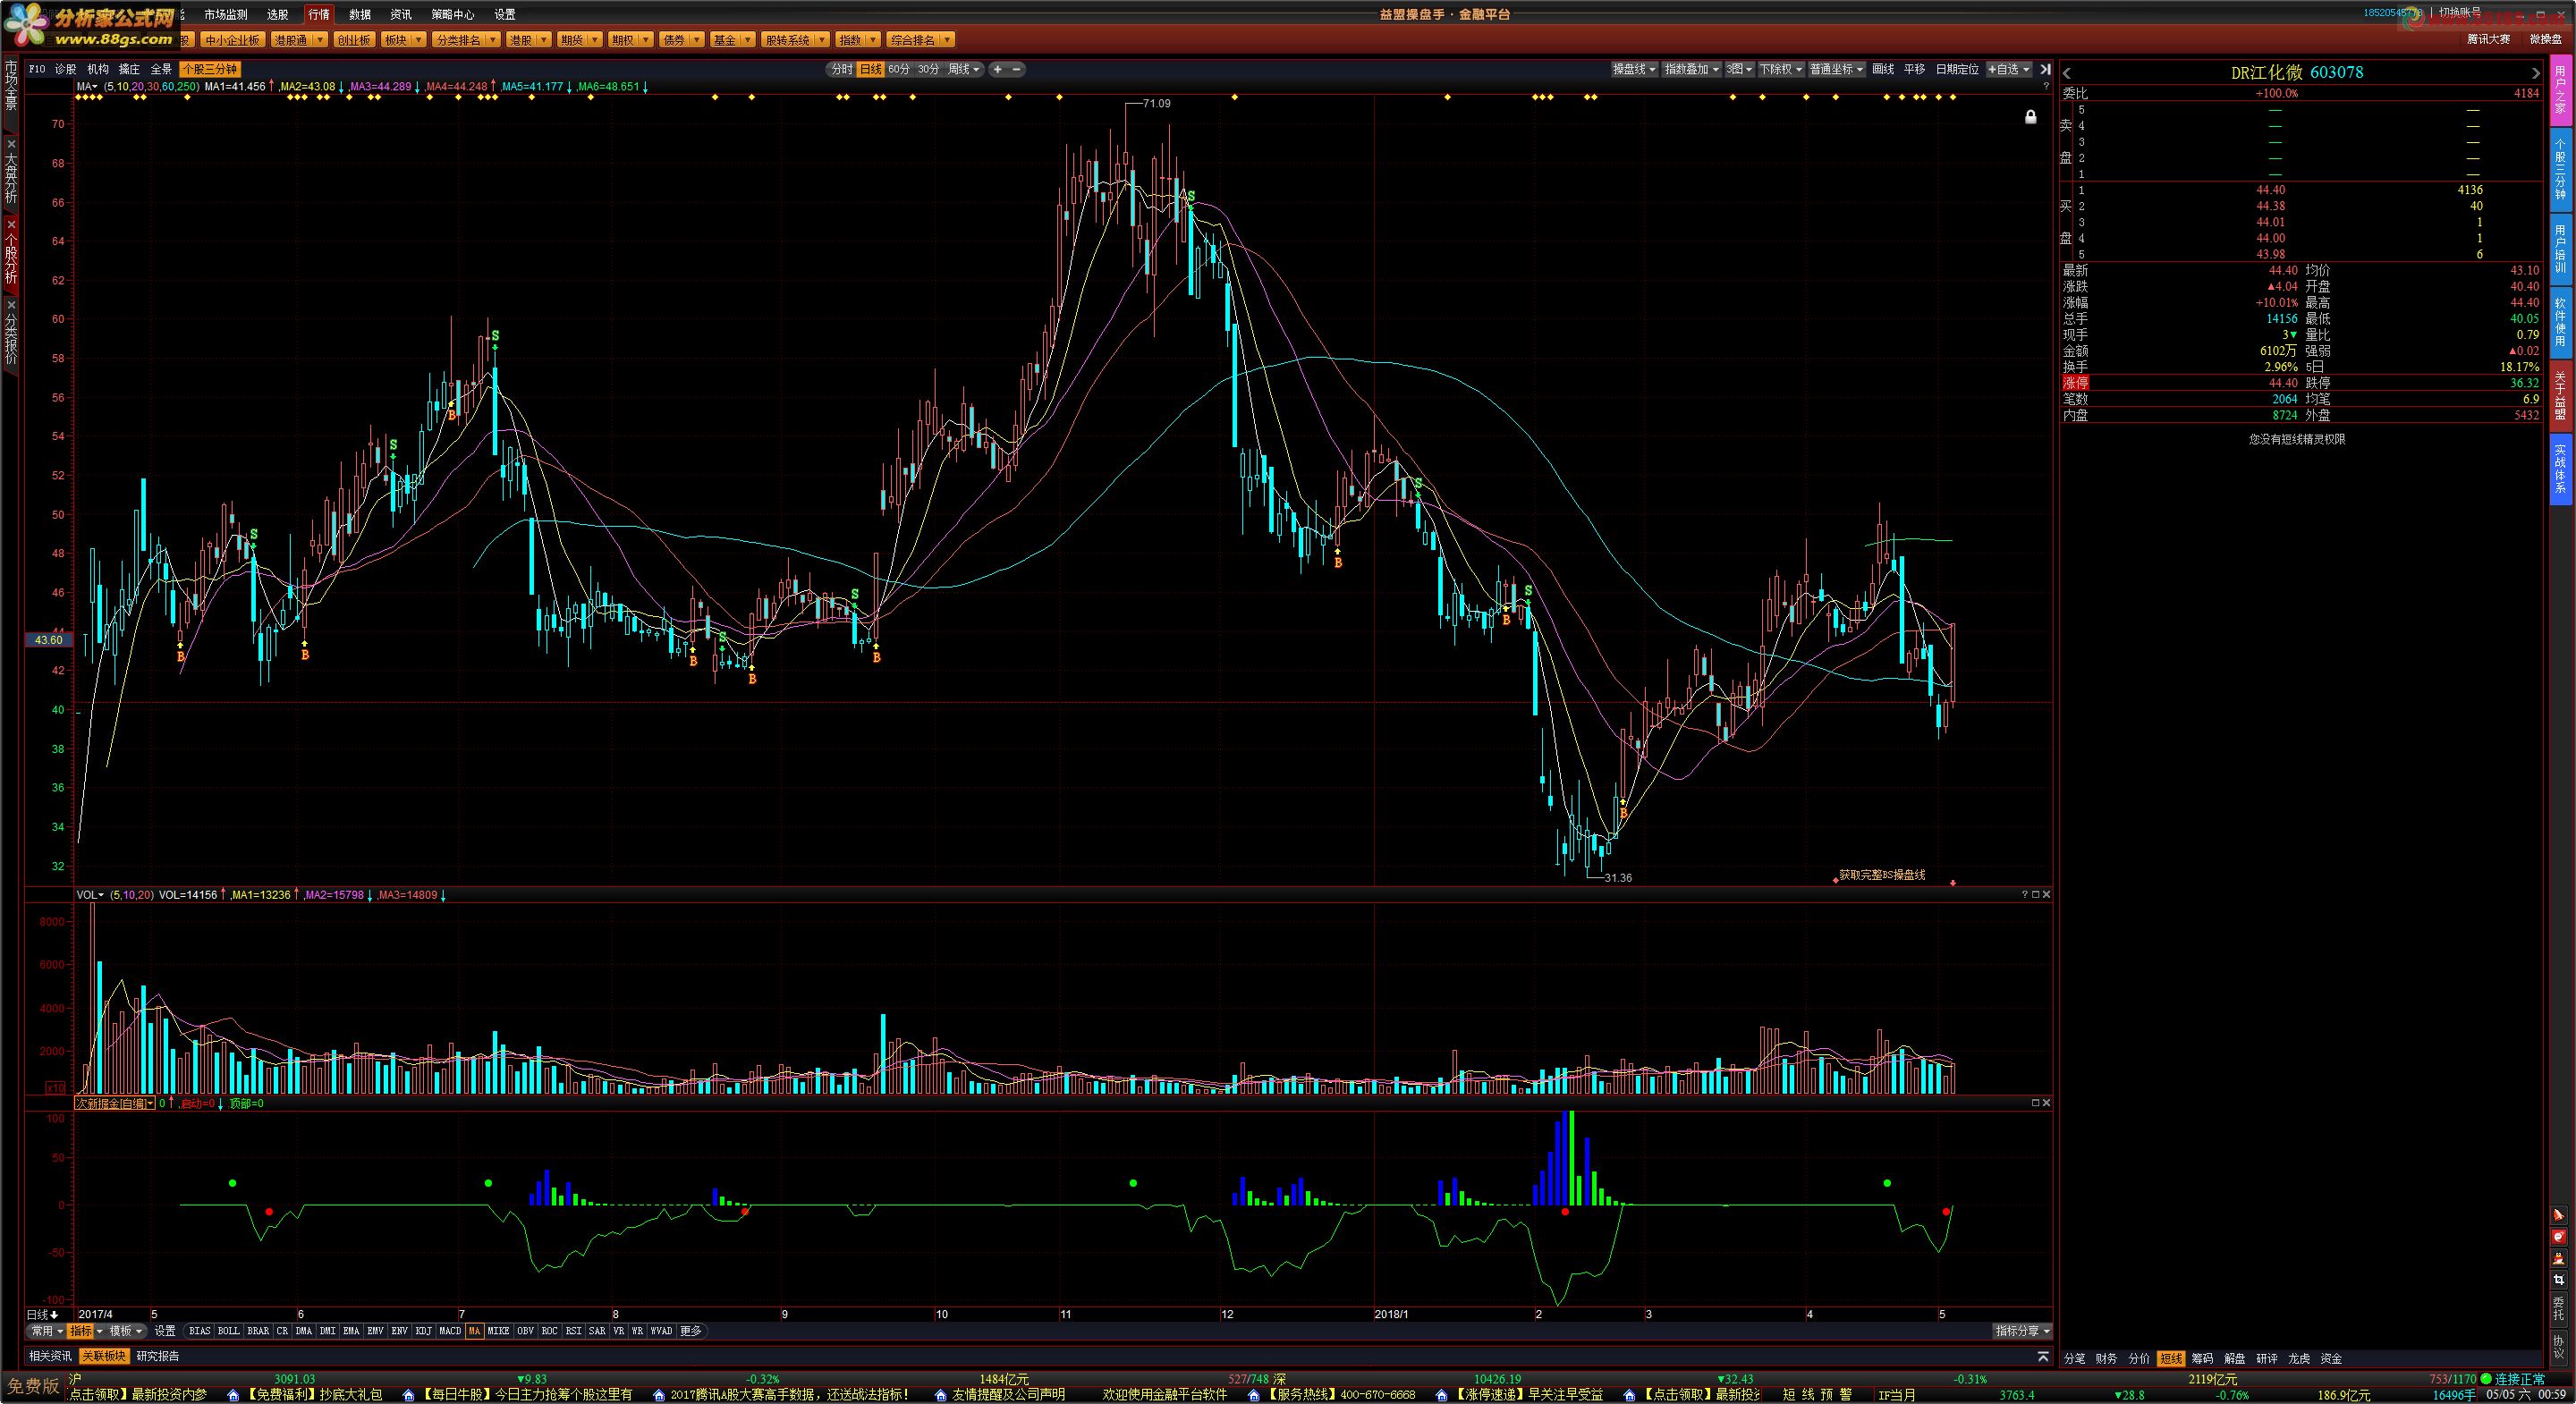Click the 71.09 high price label
Viewport: 2576px width, 1404px height.
coord(1157,103)
